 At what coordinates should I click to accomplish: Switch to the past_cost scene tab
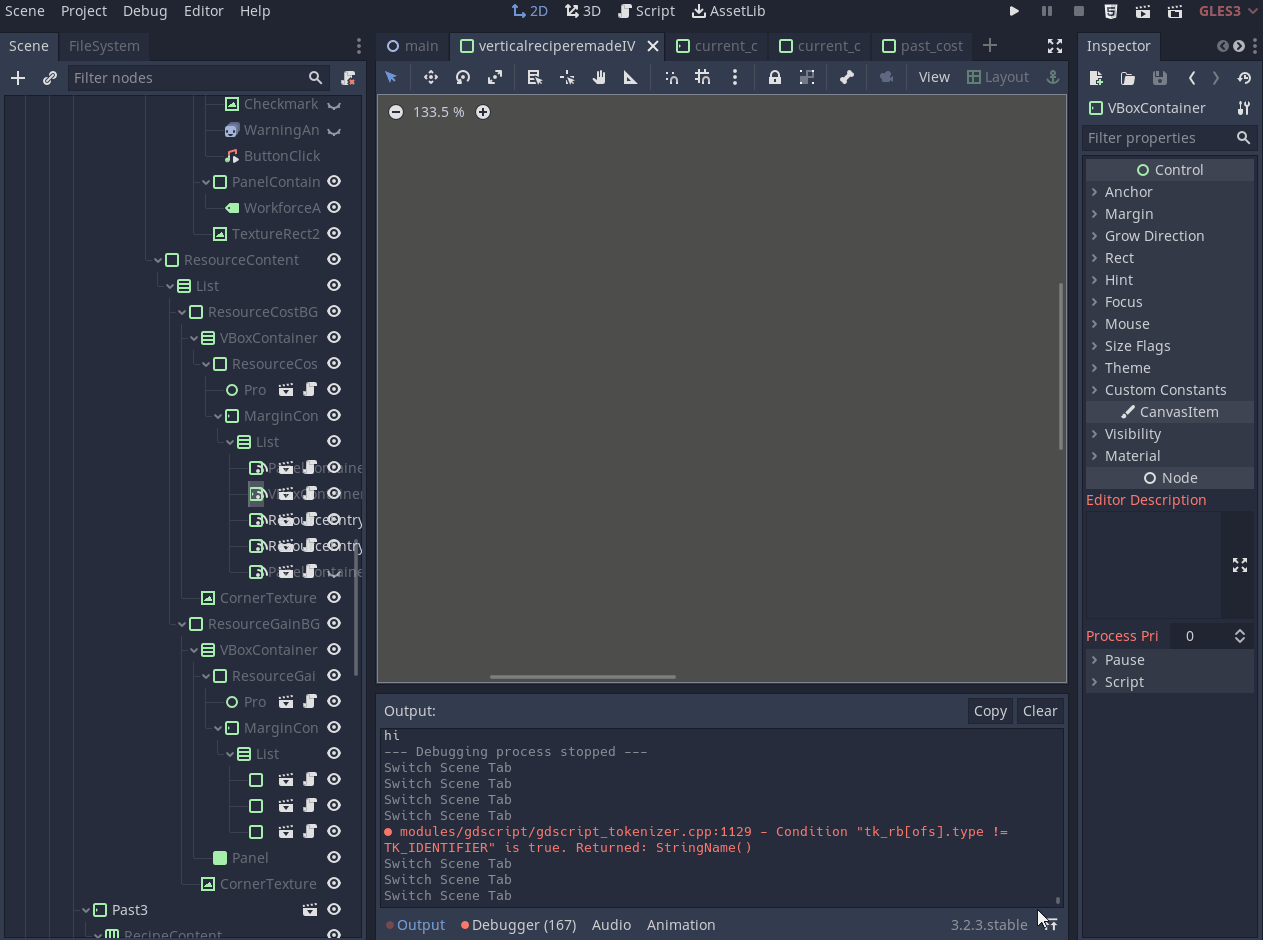(x=923, y=46)
